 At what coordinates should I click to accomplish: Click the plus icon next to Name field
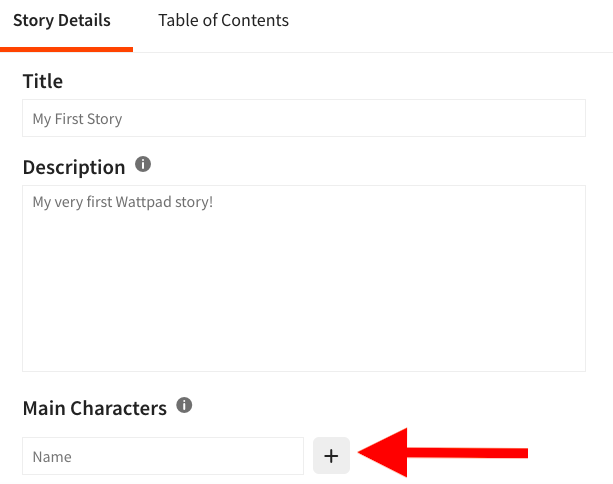pos(331,456)
